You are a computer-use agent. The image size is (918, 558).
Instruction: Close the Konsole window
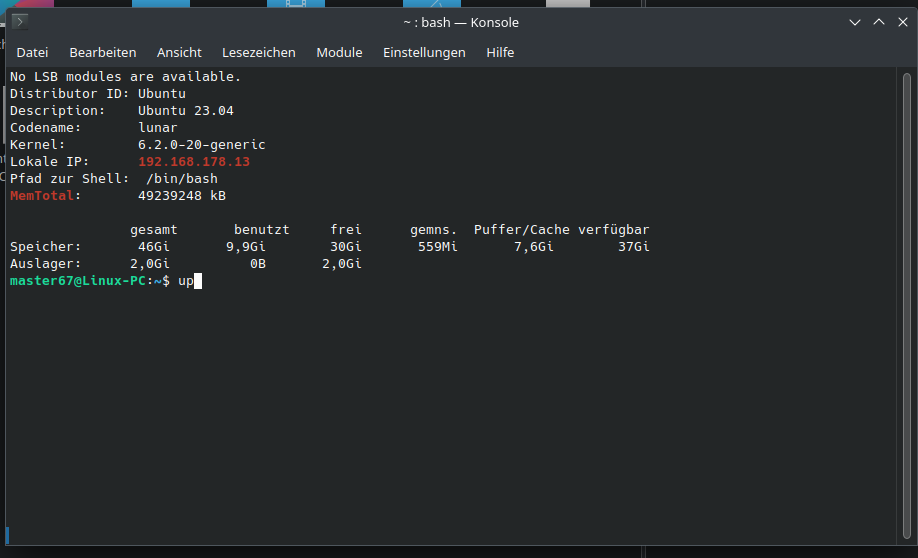[x=903, y=22]
